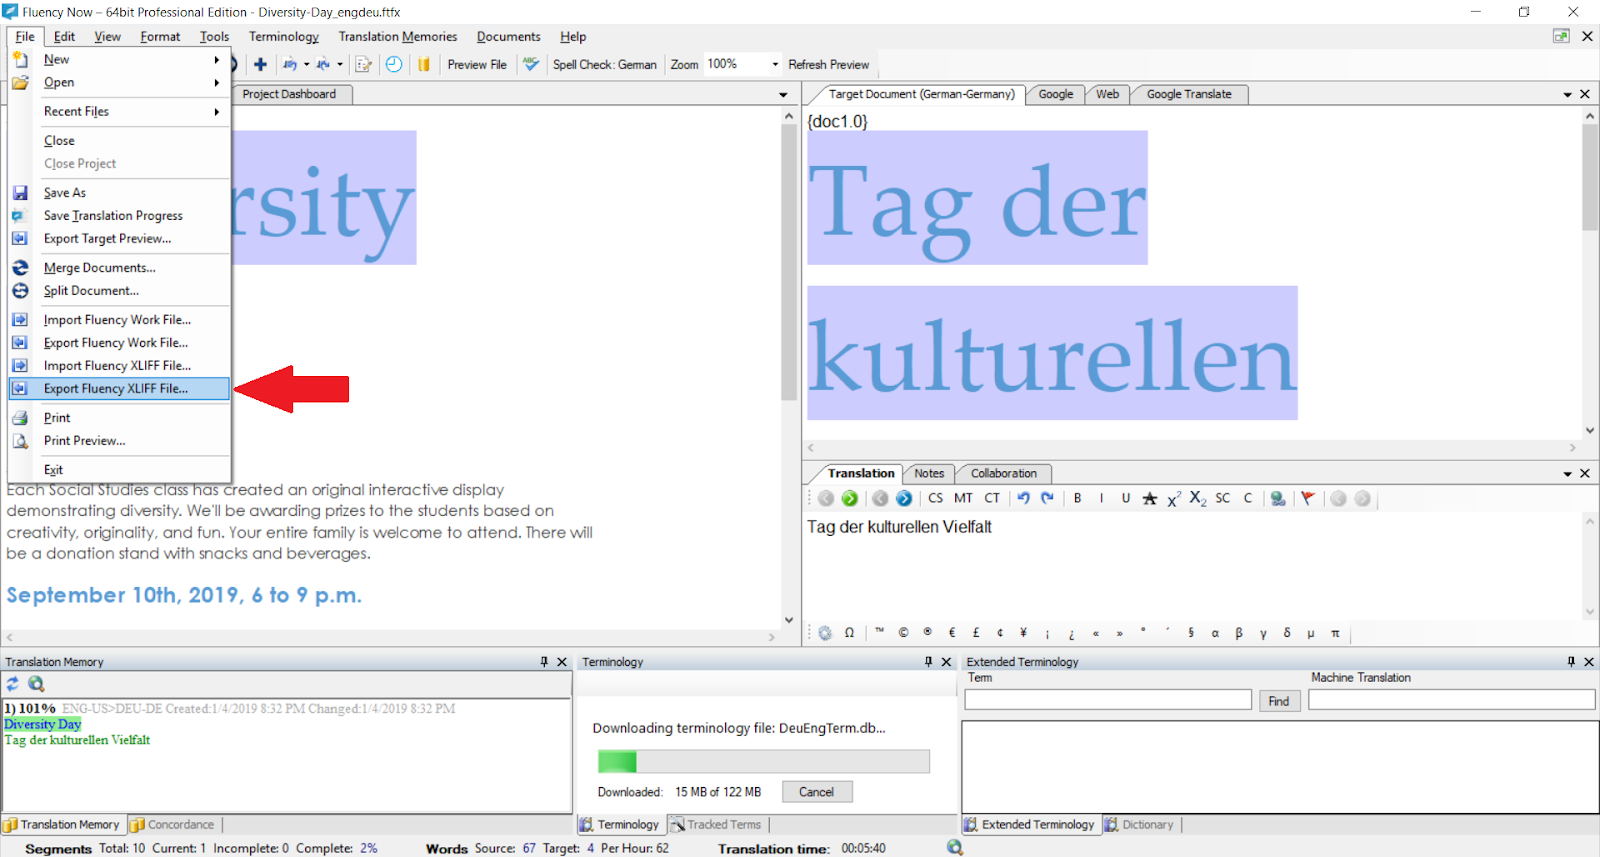Click the terminology download progress bar
1600x857 pixels.
click(764, 762)
